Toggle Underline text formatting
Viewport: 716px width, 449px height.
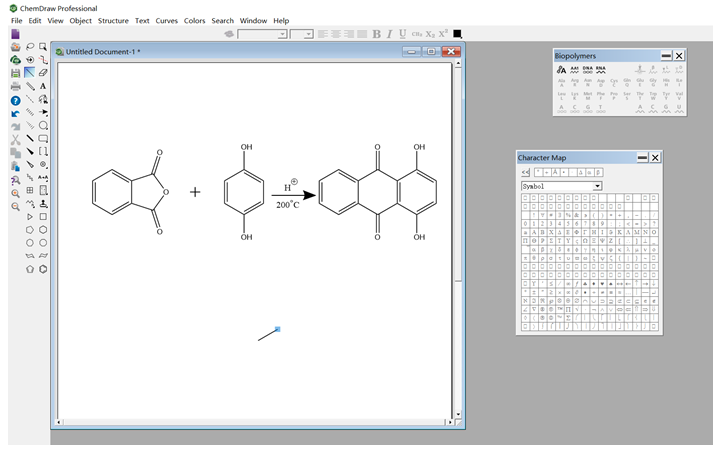coord(402,34)
